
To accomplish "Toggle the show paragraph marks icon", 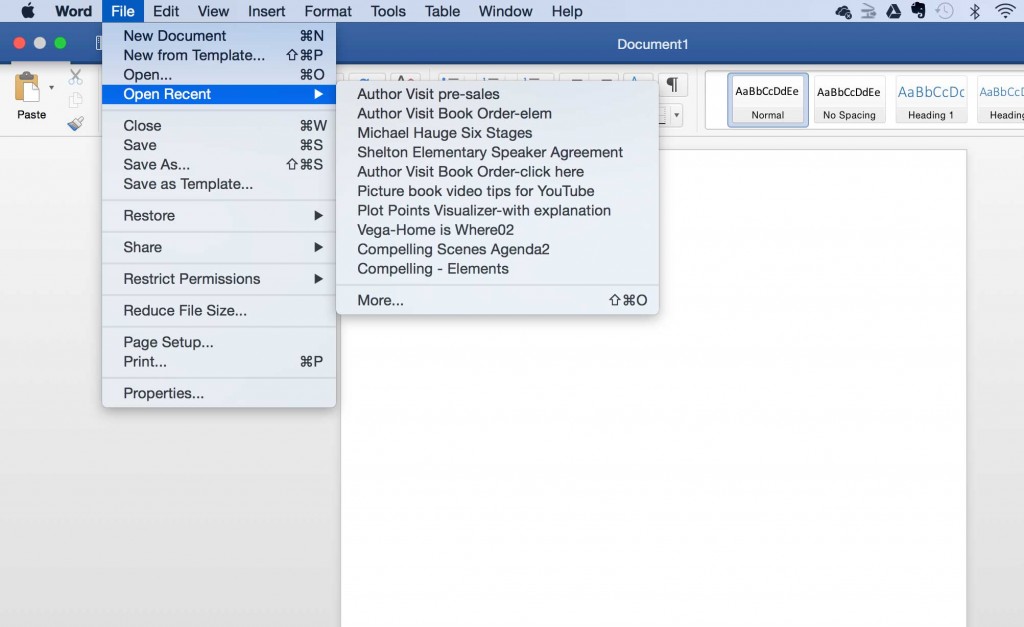I will (672, 84).
